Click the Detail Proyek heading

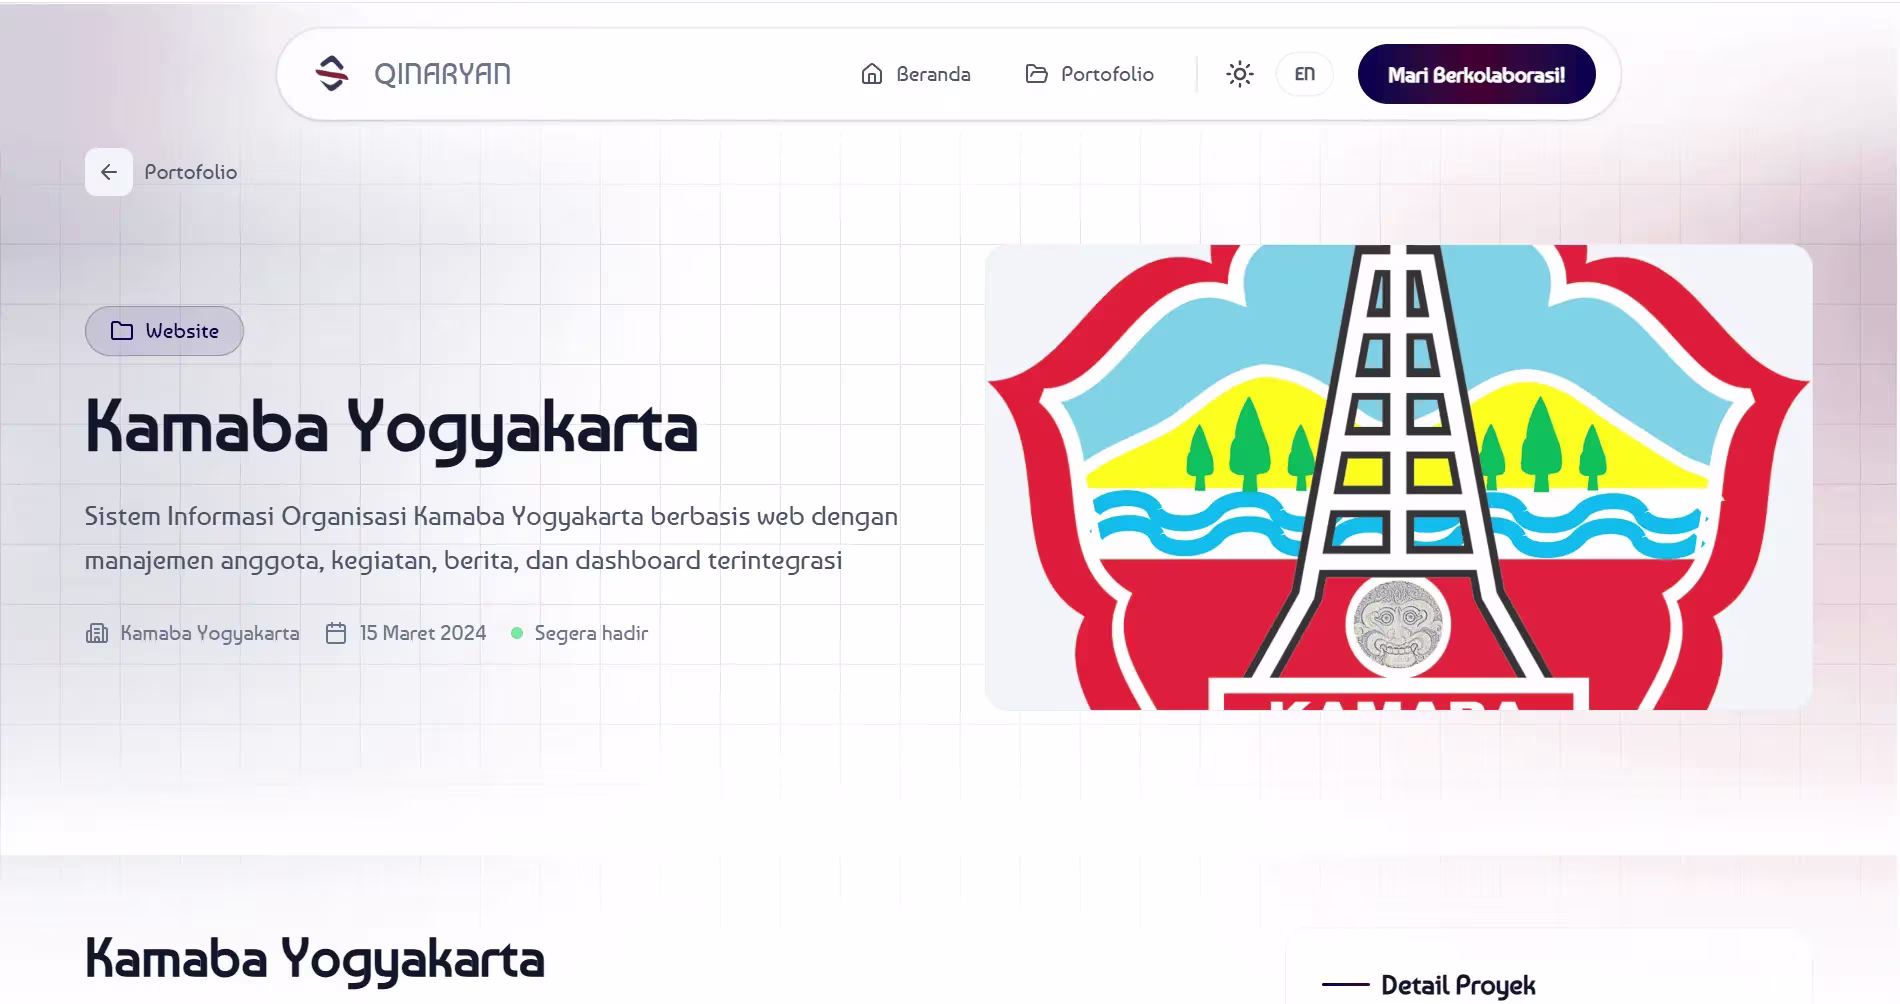pyautogui.click(x=1458, y=985)
